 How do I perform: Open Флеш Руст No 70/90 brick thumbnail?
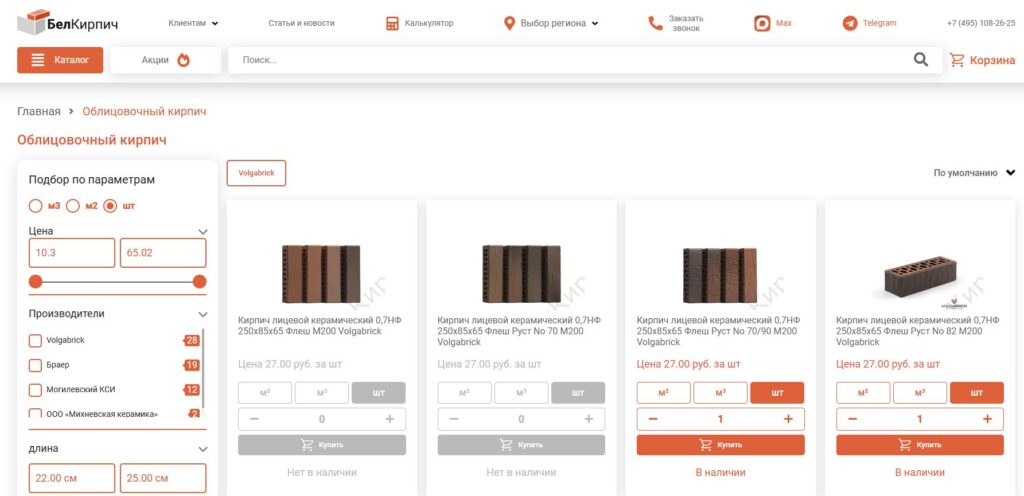(x=720, y=275)
